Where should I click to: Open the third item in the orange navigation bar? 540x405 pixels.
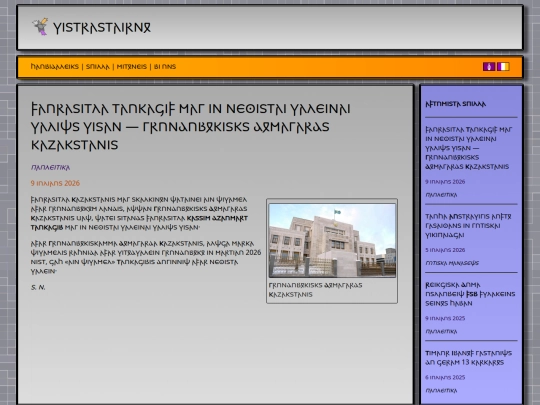132,67
